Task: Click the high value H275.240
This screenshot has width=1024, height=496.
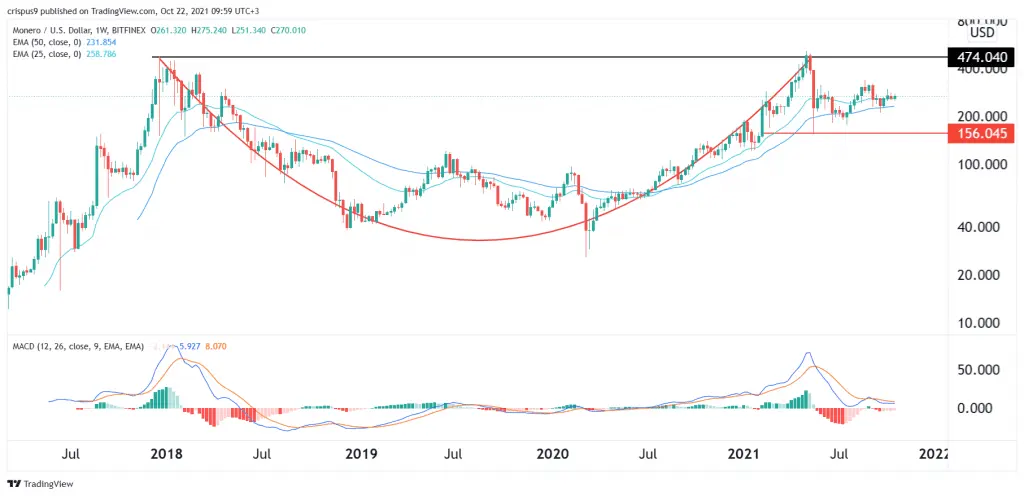Action: click(210, 31)
